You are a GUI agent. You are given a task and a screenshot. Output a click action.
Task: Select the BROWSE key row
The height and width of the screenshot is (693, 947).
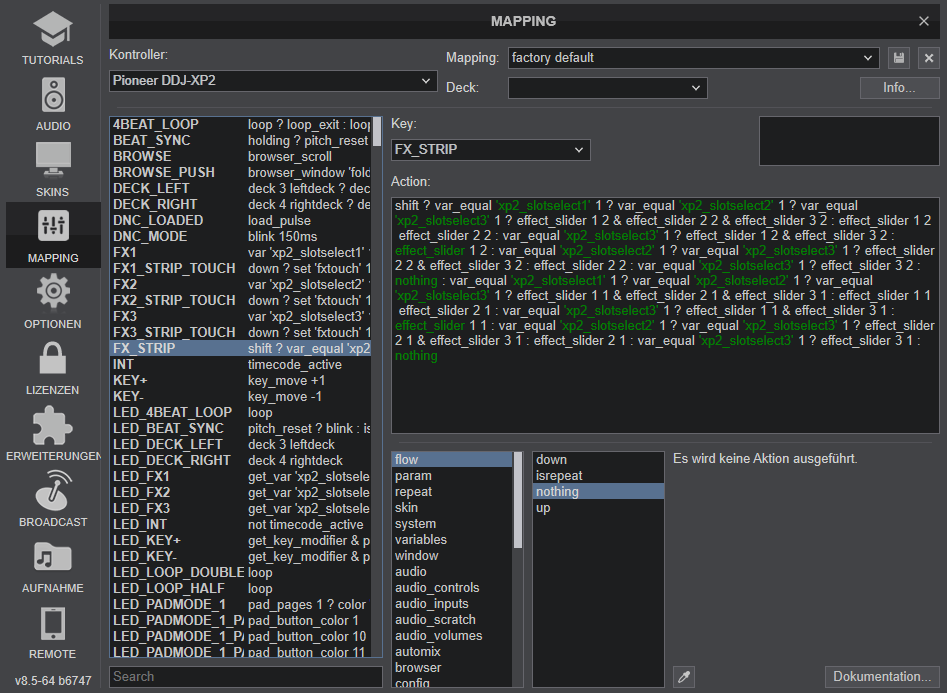pyautogui.click(x=241, y=156)
